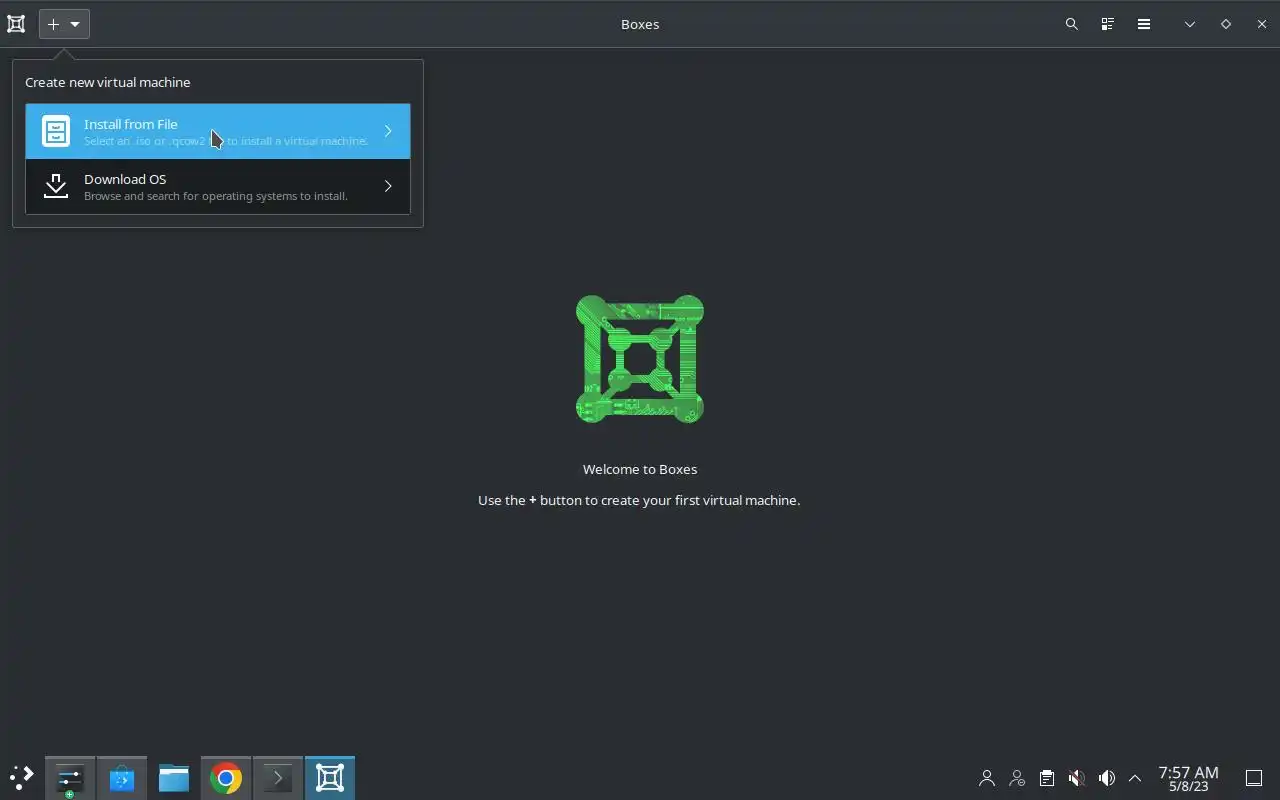Open search in Boxes header

1072,24
